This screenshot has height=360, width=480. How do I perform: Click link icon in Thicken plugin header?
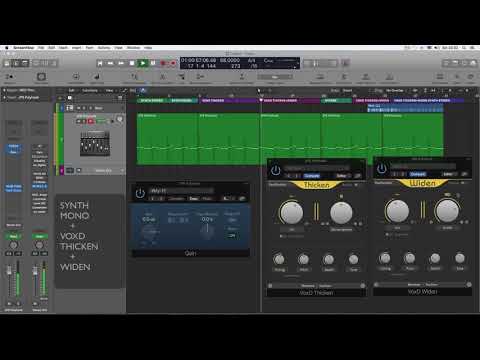coord(357,175)
